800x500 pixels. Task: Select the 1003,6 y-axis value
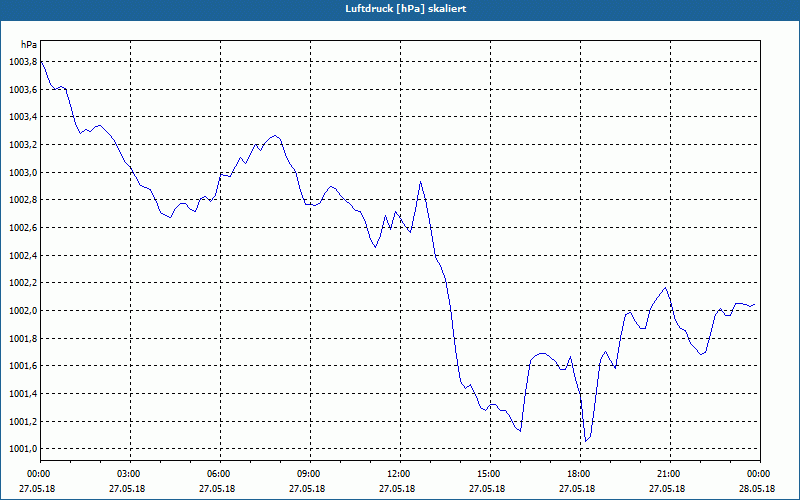(x=23, y=90)
